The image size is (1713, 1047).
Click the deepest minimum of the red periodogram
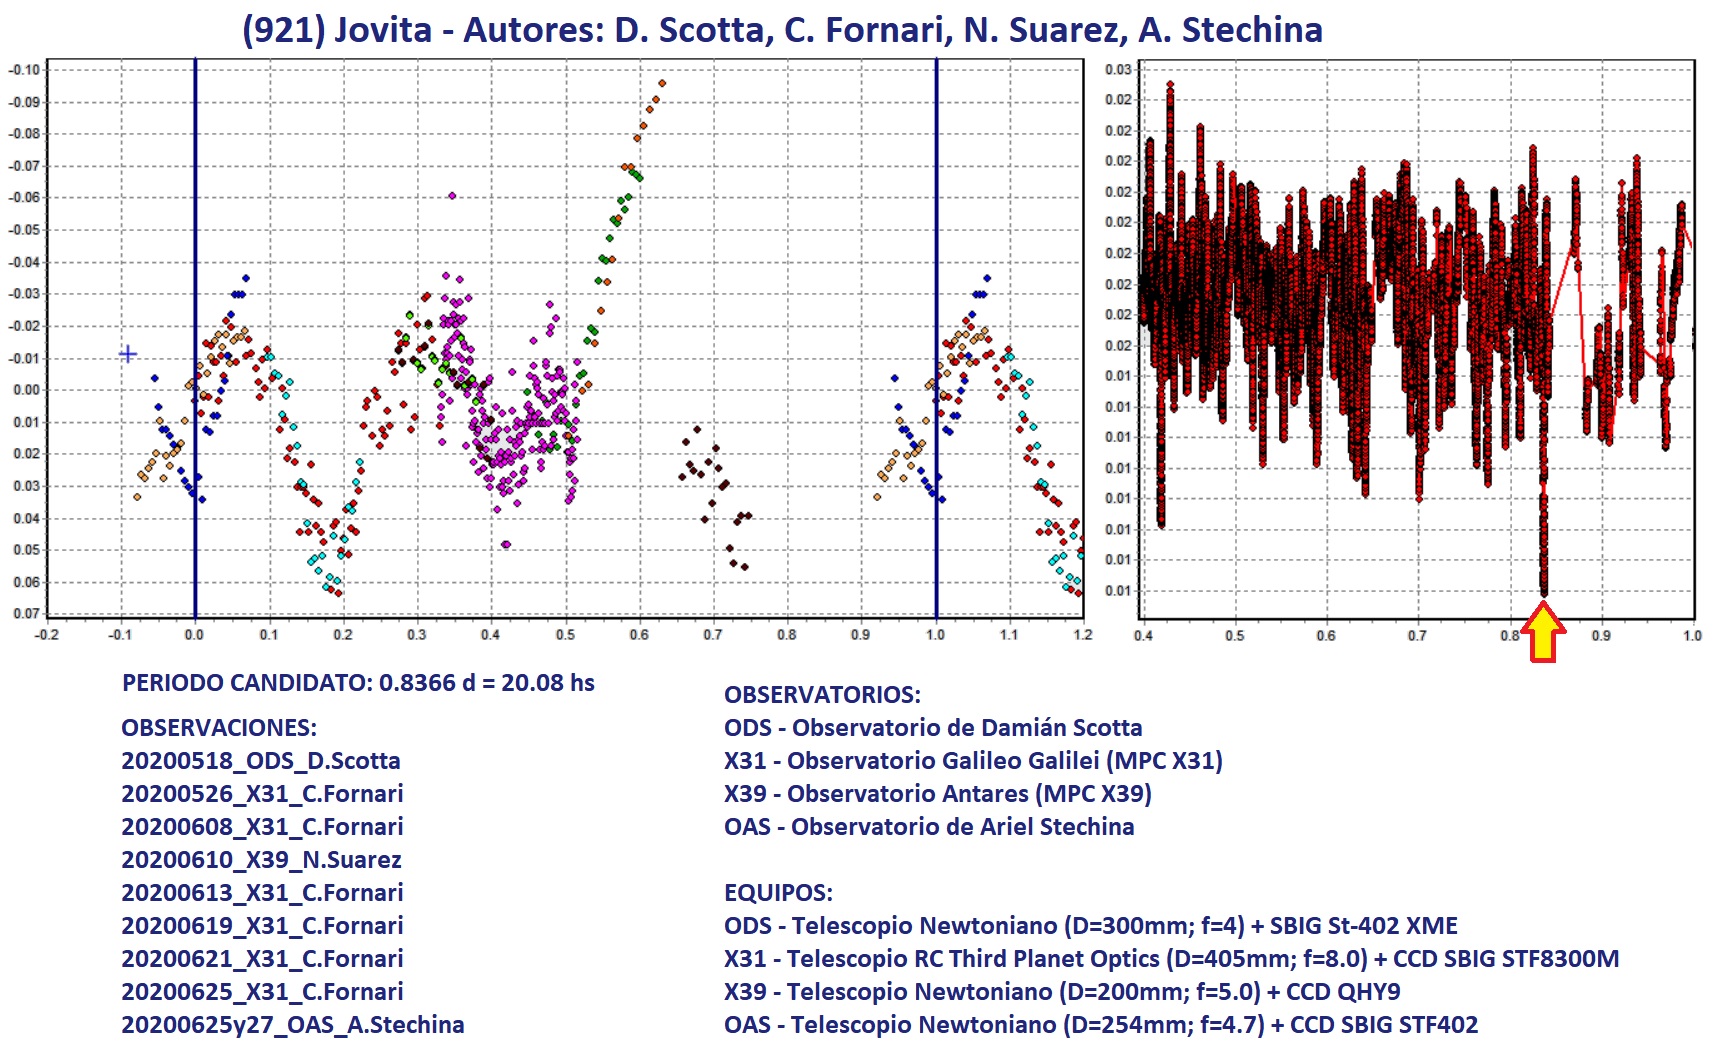(x=1544, y=590)
